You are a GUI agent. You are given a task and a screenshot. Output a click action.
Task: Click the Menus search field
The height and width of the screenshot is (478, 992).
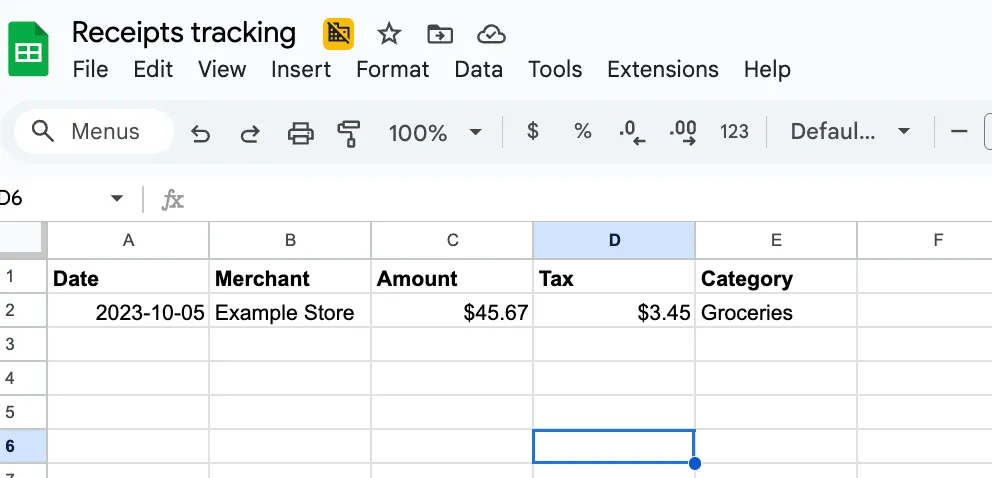[x=94, y=132]
